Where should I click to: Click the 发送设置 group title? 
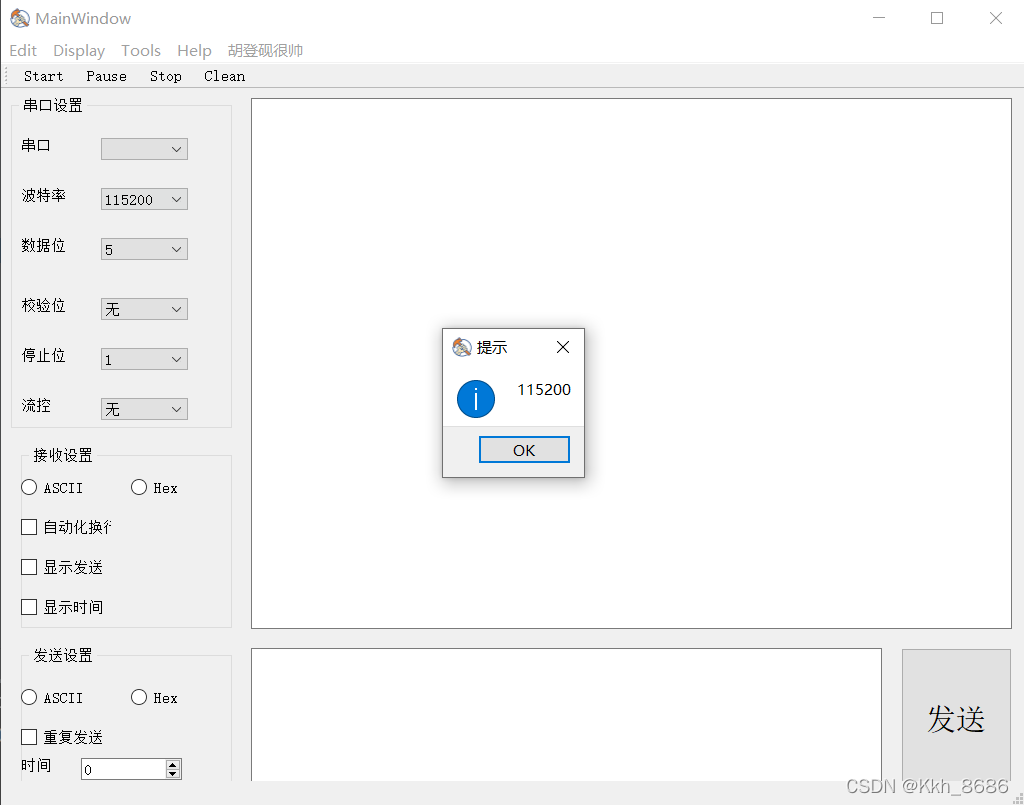tap(63, 655)
